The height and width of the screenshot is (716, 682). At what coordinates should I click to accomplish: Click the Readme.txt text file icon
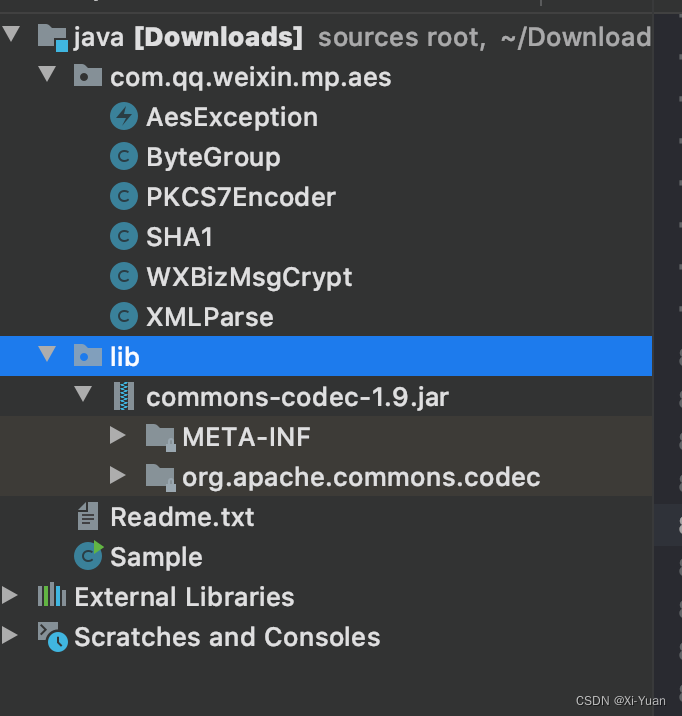coord(88,516)
